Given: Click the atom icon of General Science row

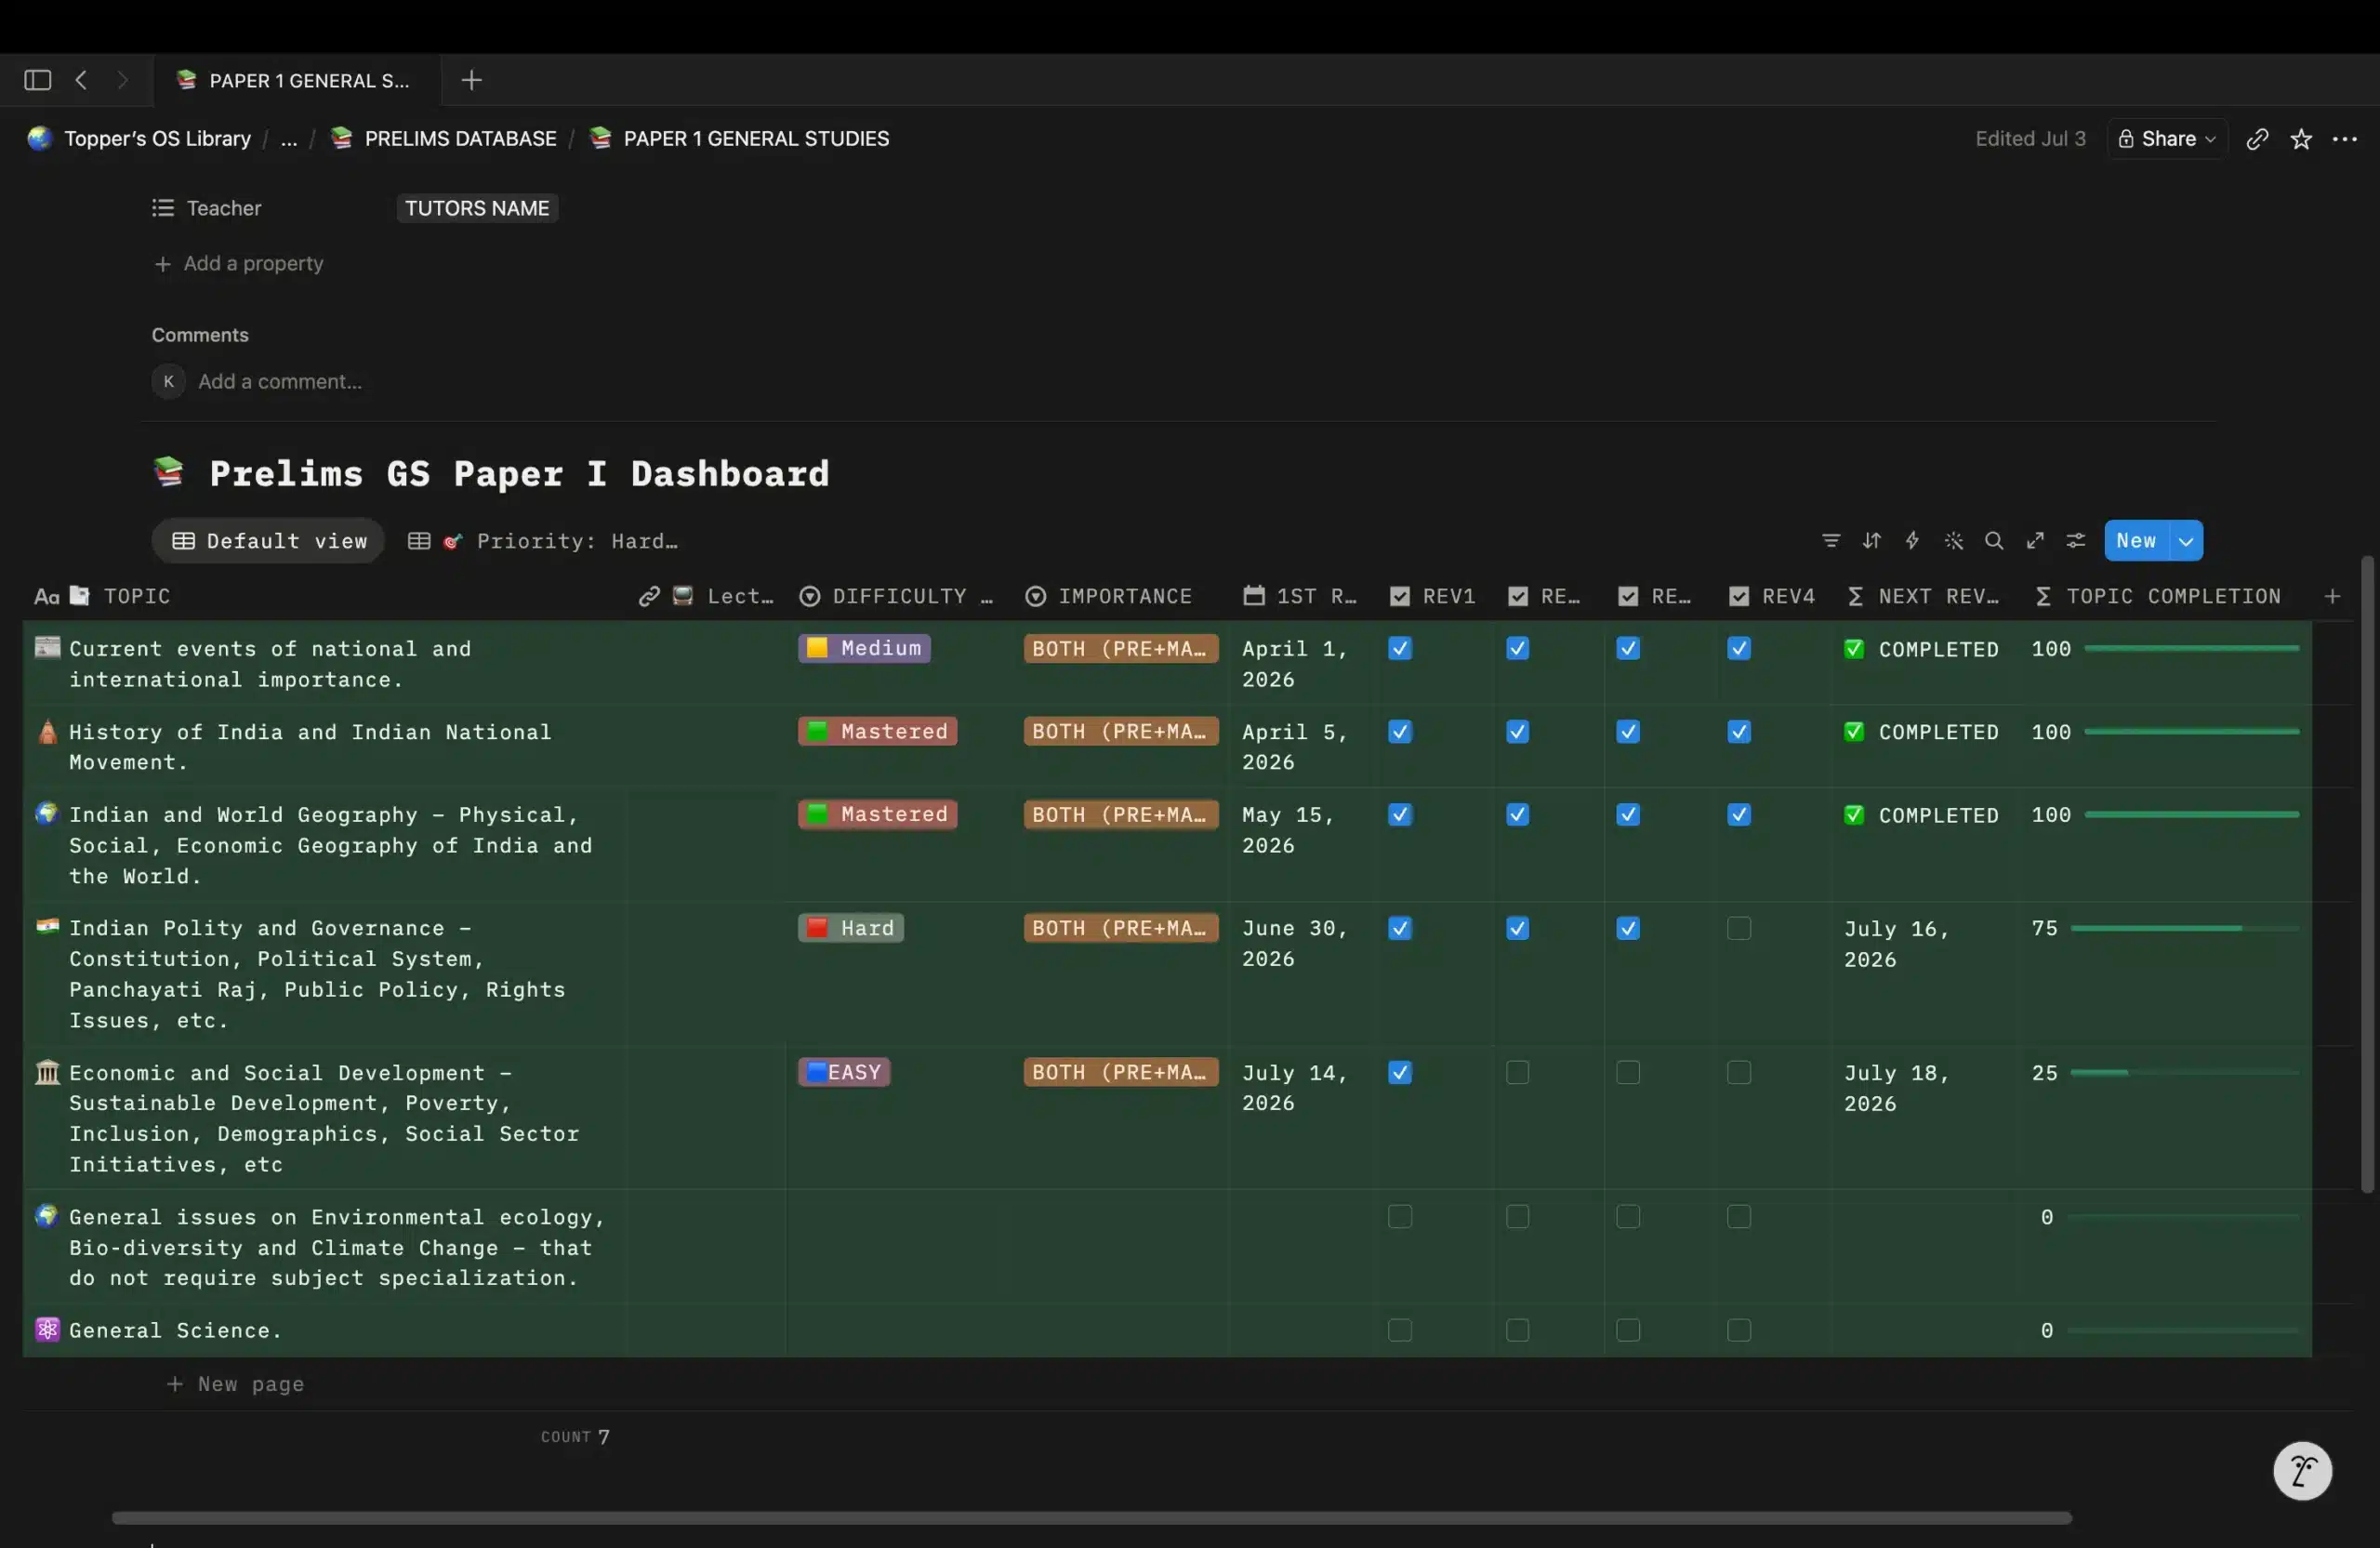Looking at the screenshot, I should (x=47, y=1330).
